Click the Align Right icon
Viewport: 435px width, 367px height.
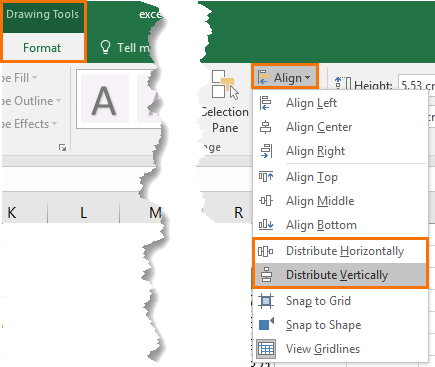266,151
